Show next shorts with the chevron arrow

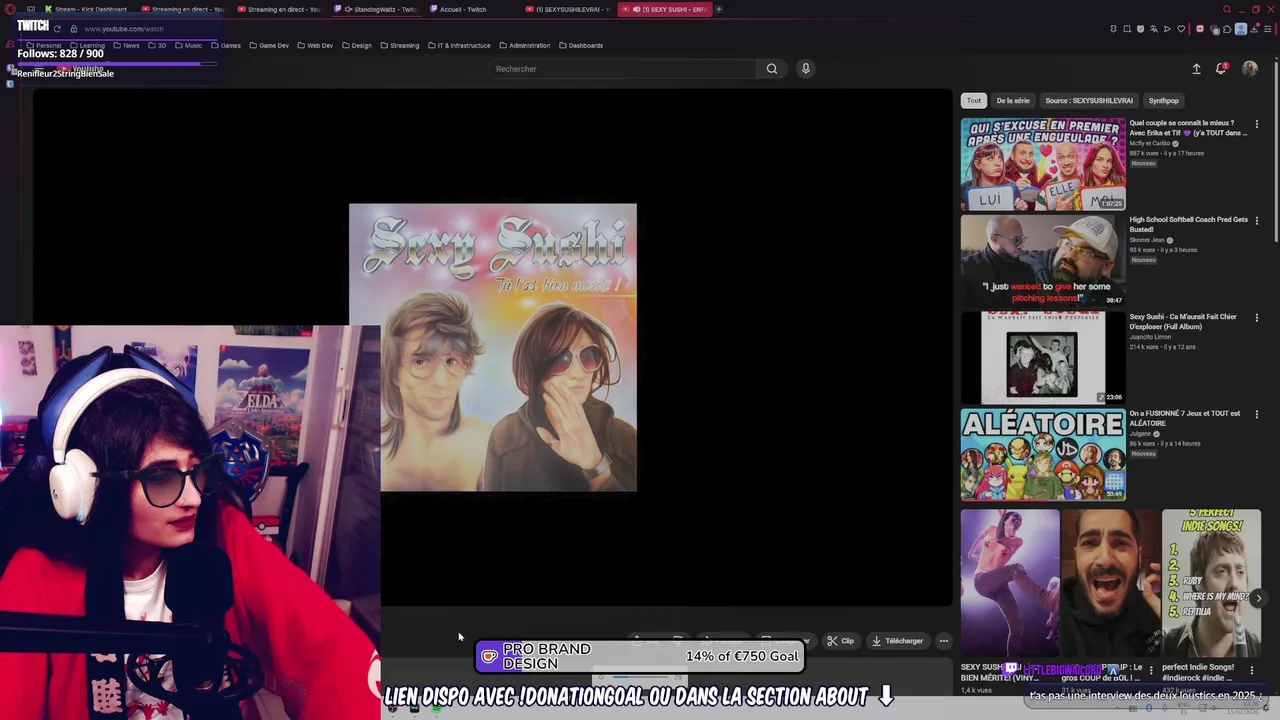(1259, 598)
